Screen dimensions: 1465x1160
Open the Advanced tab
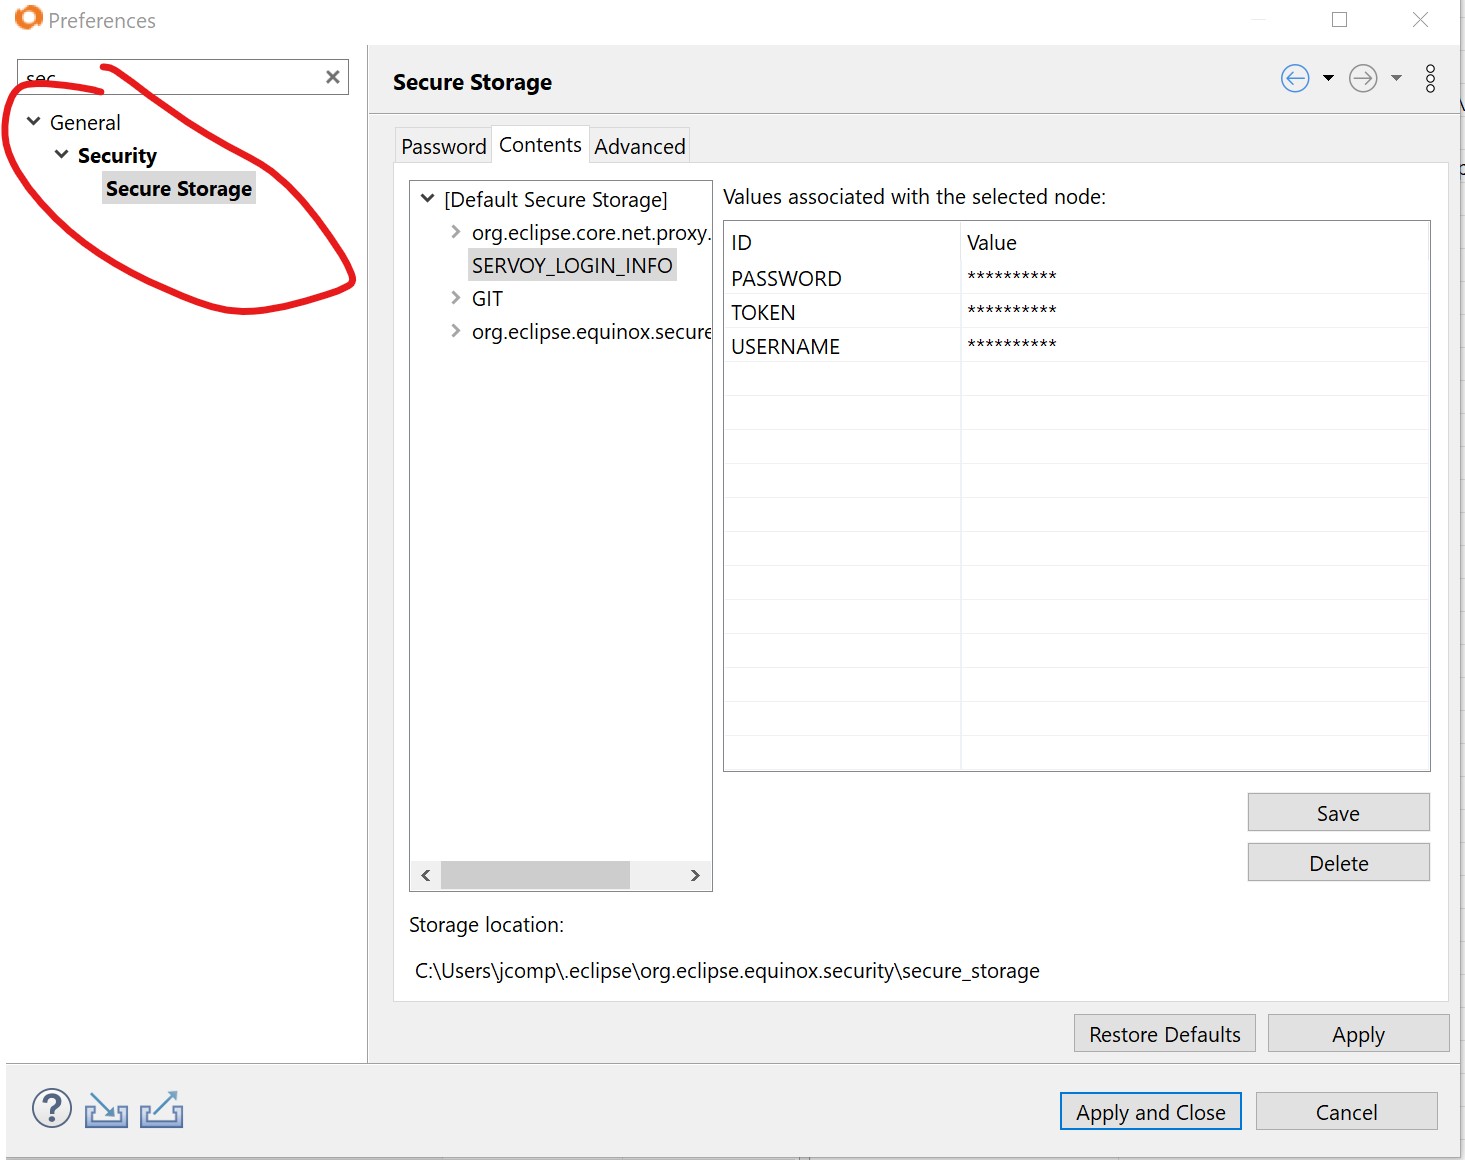[640, 146]
